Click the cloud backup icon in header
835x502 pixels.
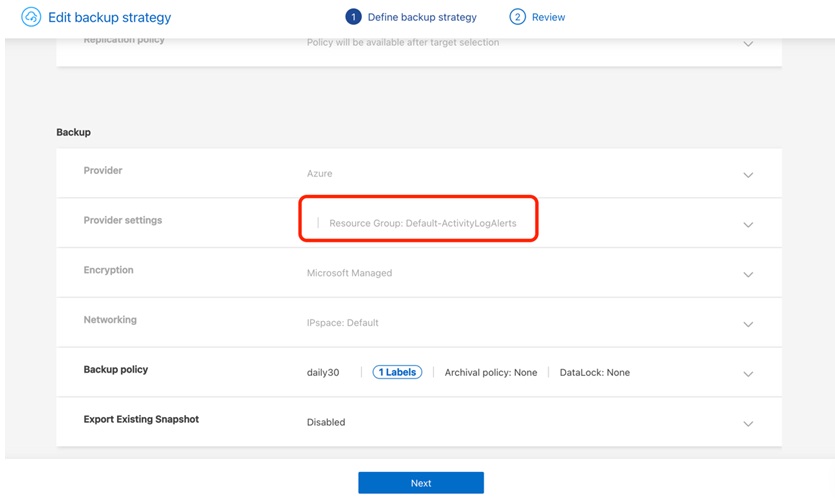tap(31, 17)
